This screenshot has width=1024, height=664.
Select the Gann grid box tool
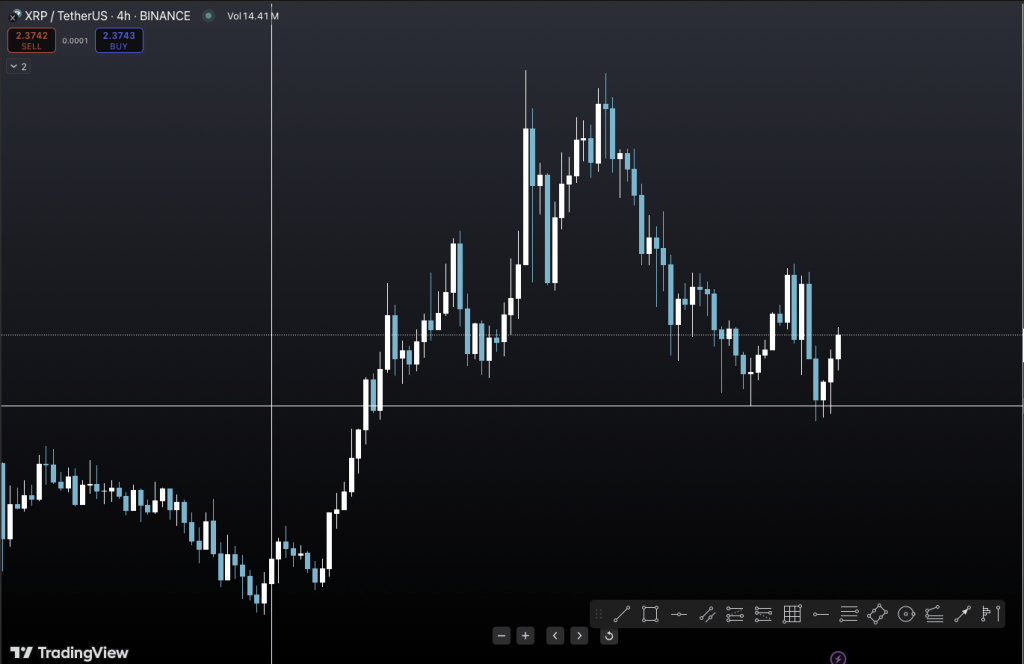(792, 614)
